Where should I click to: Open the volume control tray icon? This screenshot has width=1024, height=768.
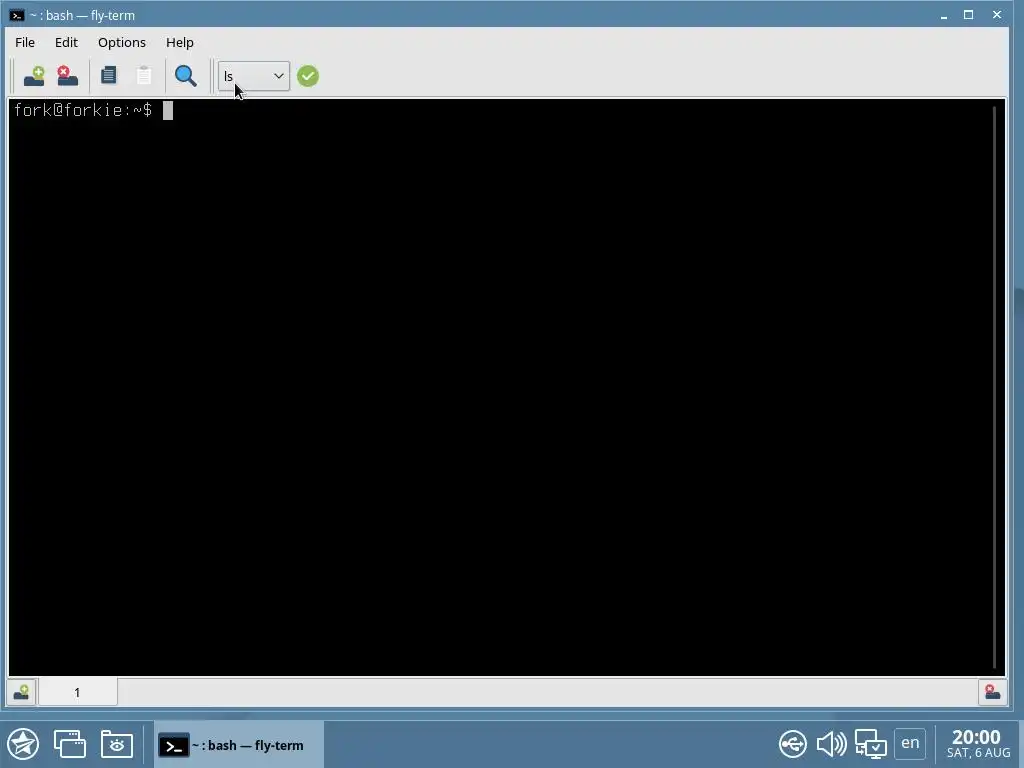tap(831, 744)
